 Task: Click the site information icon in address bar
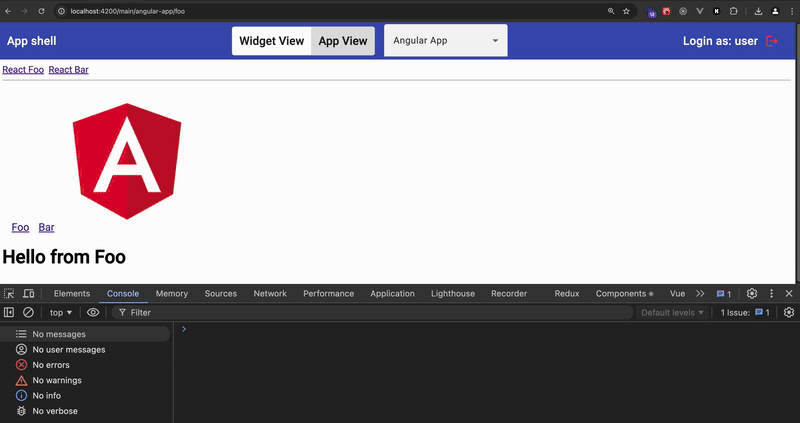62,11
